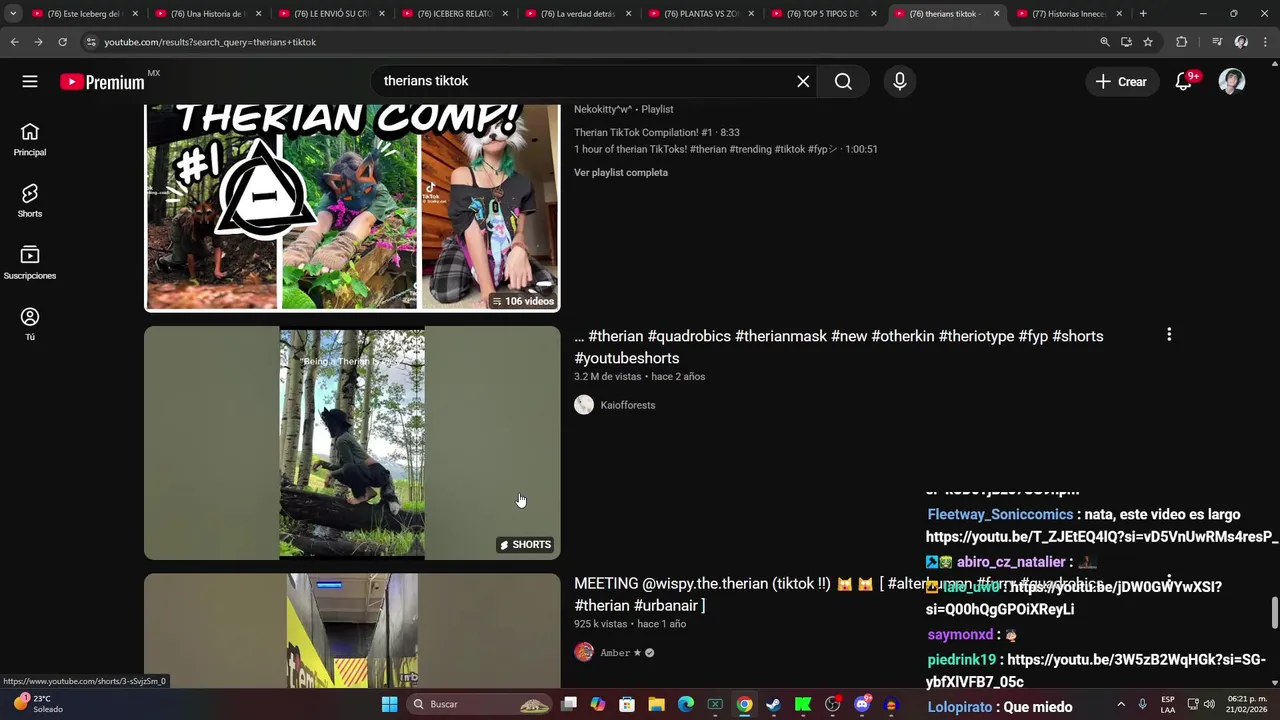Run search with magnifier button
The image size is (1280, 720).
[843, 81]
